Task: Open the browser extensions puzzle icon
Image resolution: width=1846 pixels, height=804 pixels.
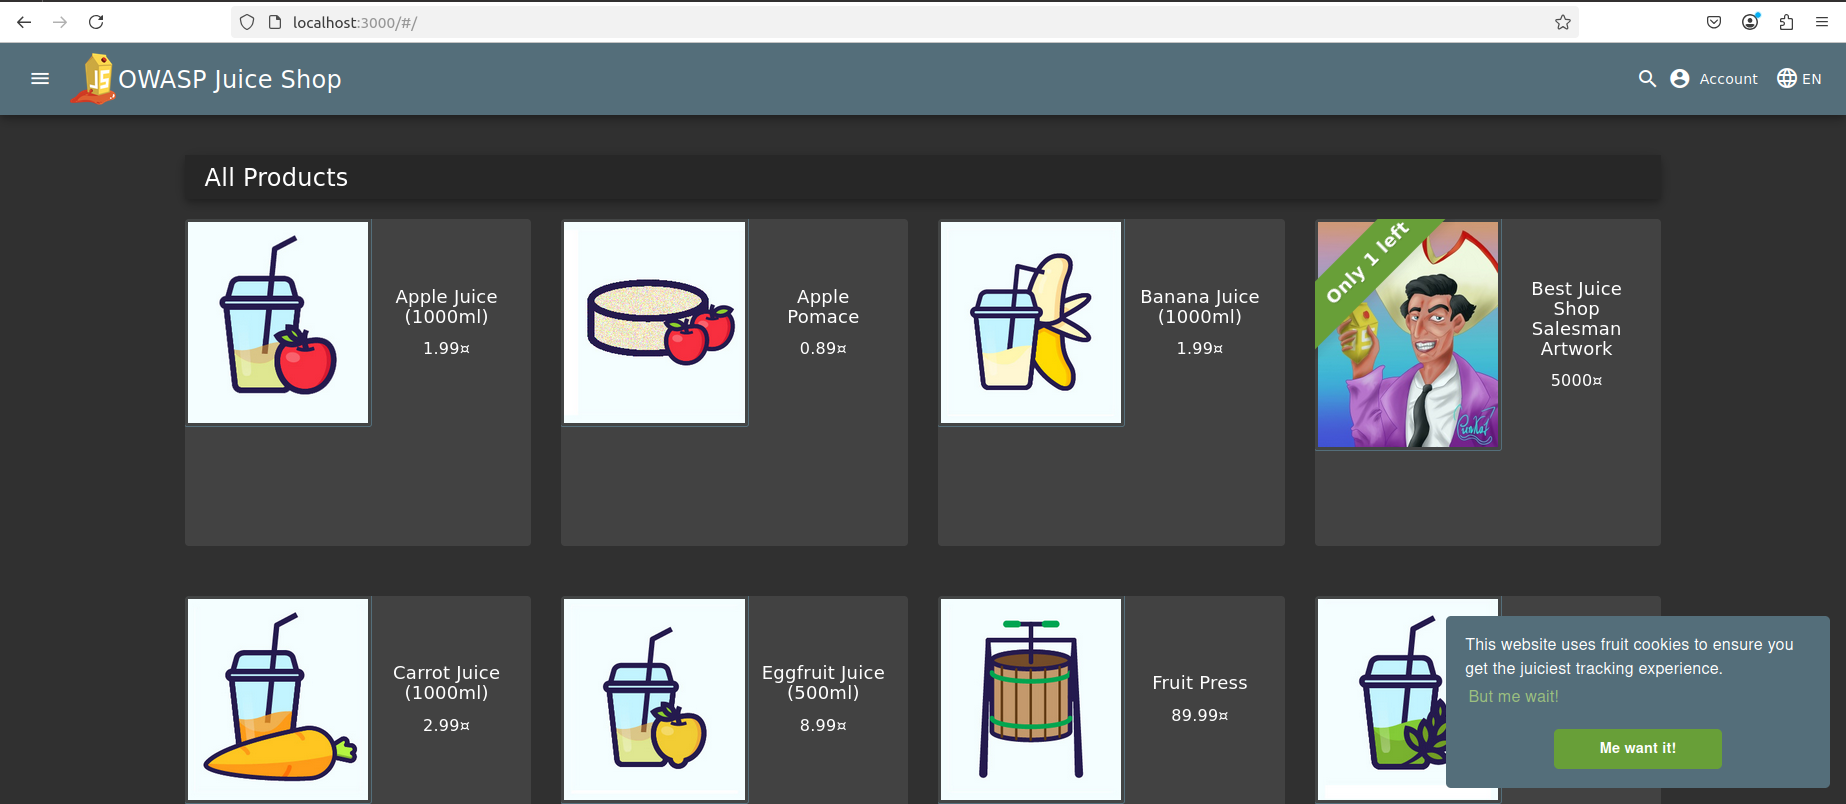Action: pos(1786,22)
